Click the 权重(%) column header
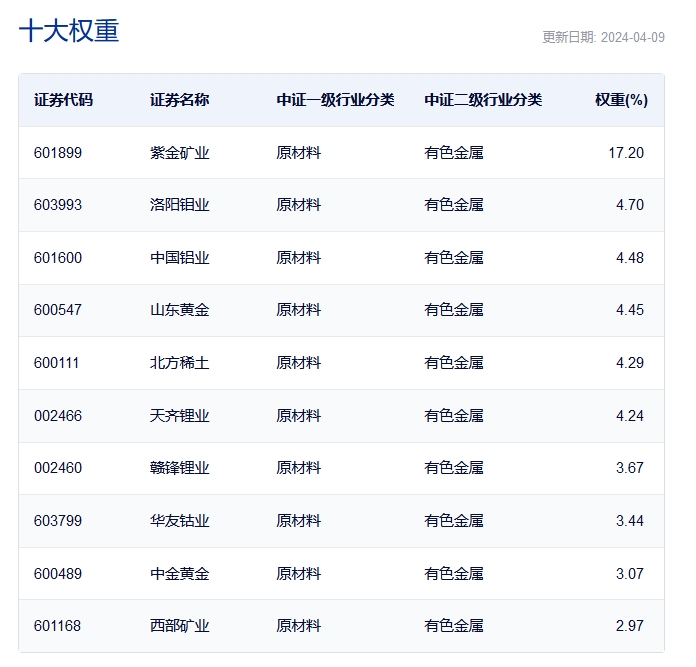Viewport: 696px width, 667px height. click(621, 100)
